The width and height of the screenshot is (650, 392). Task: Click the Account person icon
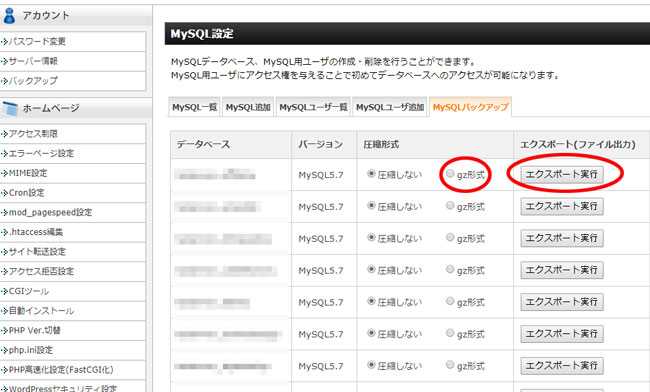pos(9,15)
